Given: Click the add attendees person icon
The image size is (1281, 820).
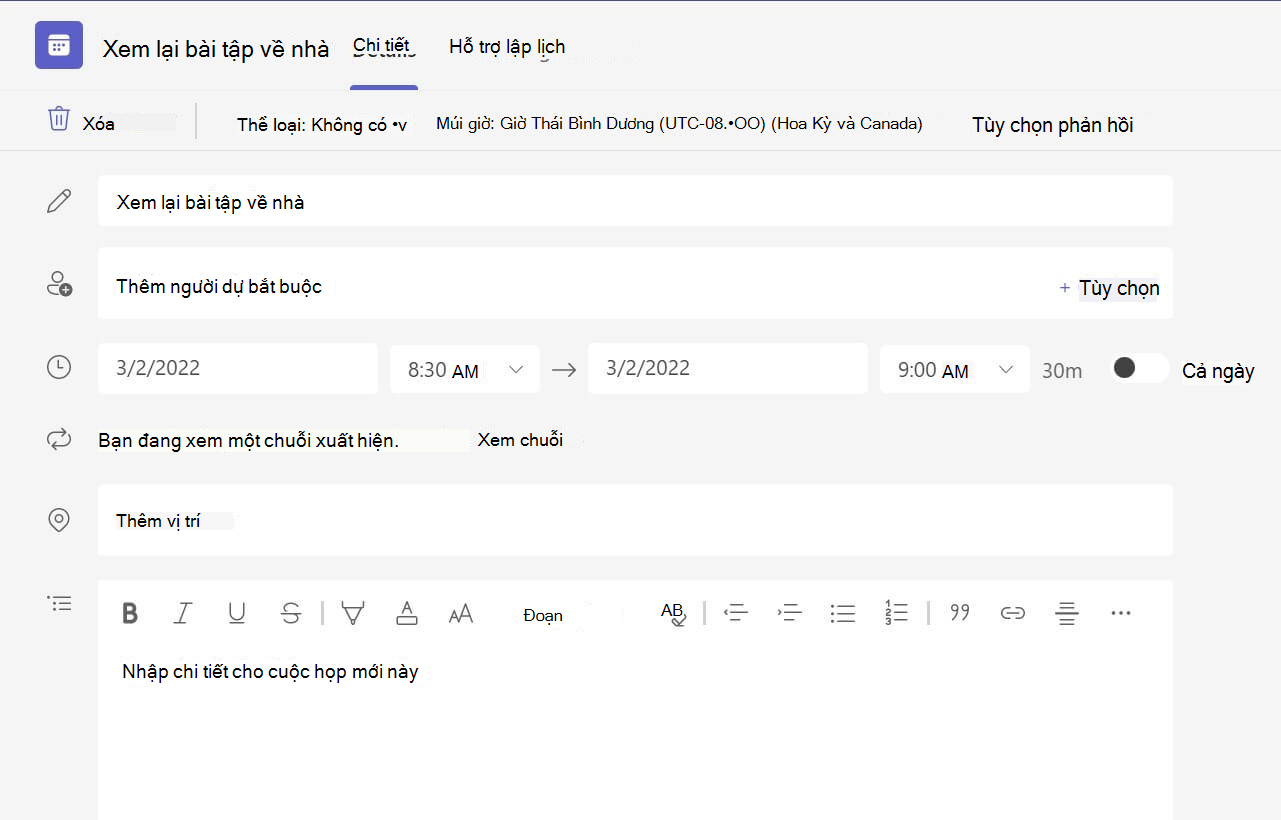Looking at the screenshot, I should pos(59,284).
